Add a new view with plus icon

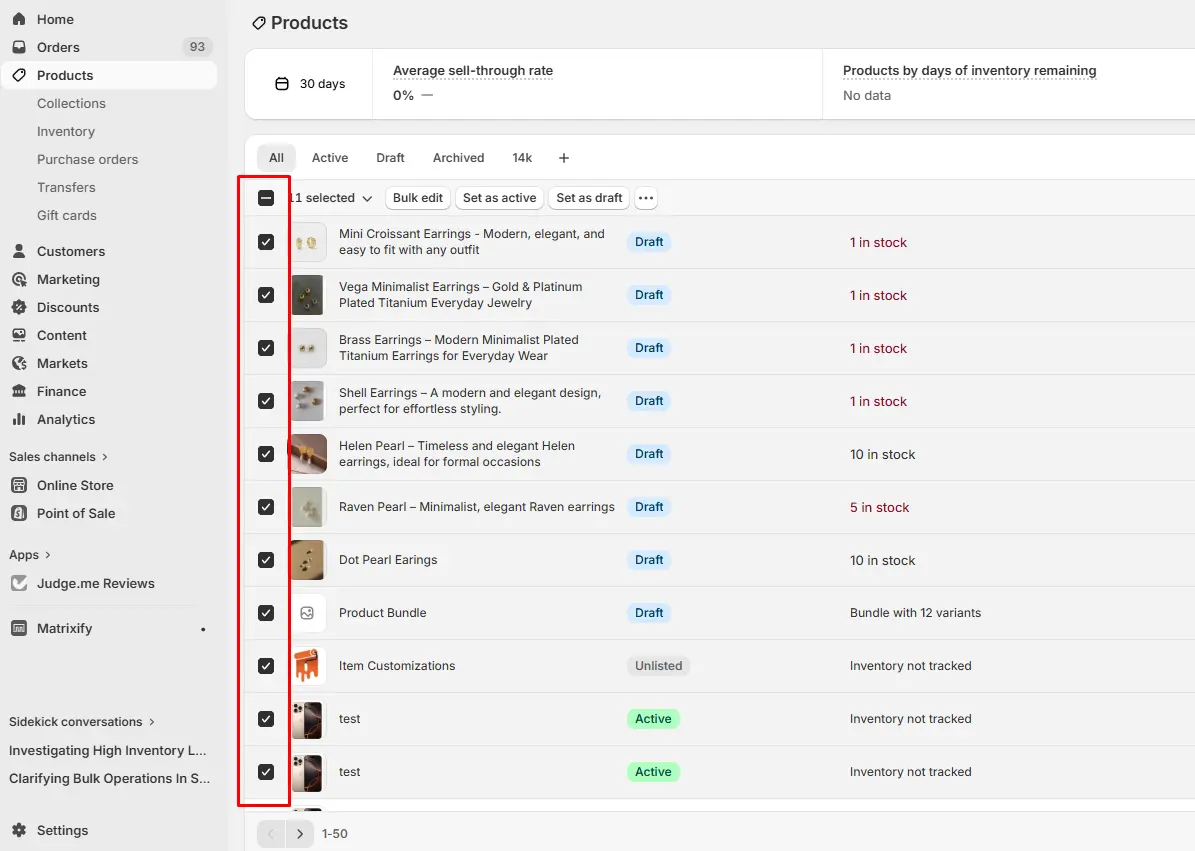[564, 158]
